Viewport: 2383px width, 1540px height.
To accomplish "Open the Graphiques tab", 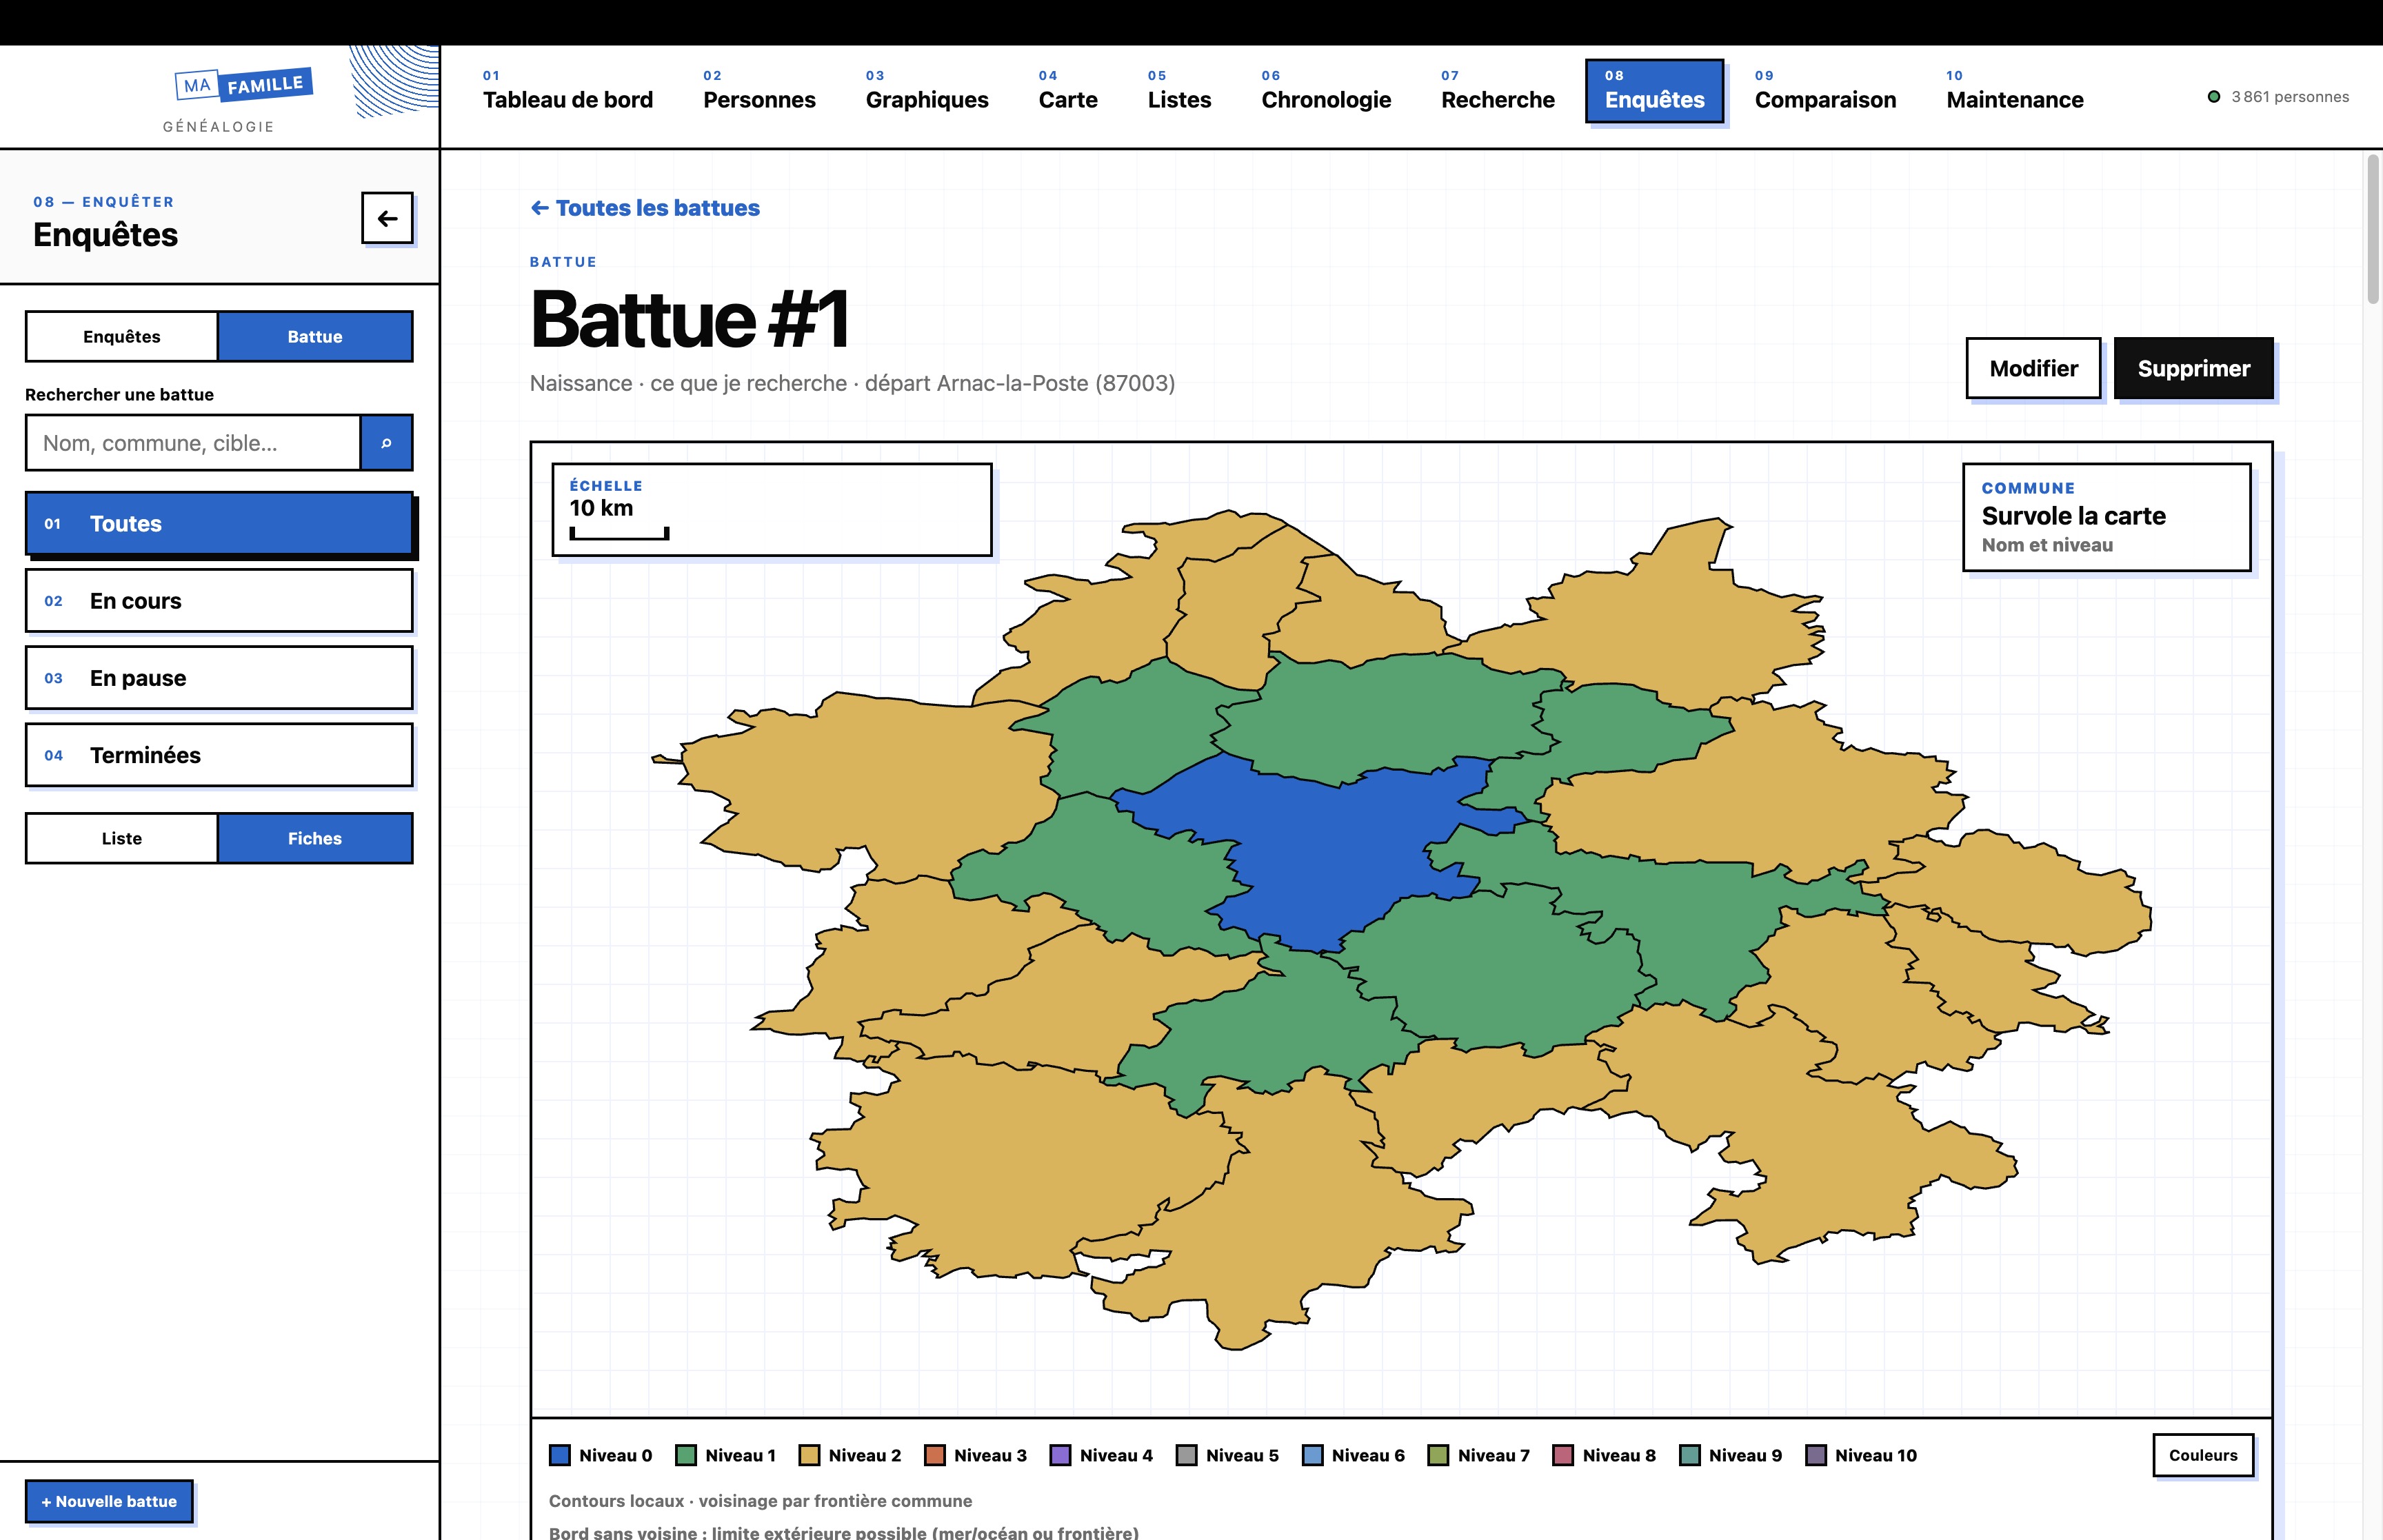I will tap(927, 91).
